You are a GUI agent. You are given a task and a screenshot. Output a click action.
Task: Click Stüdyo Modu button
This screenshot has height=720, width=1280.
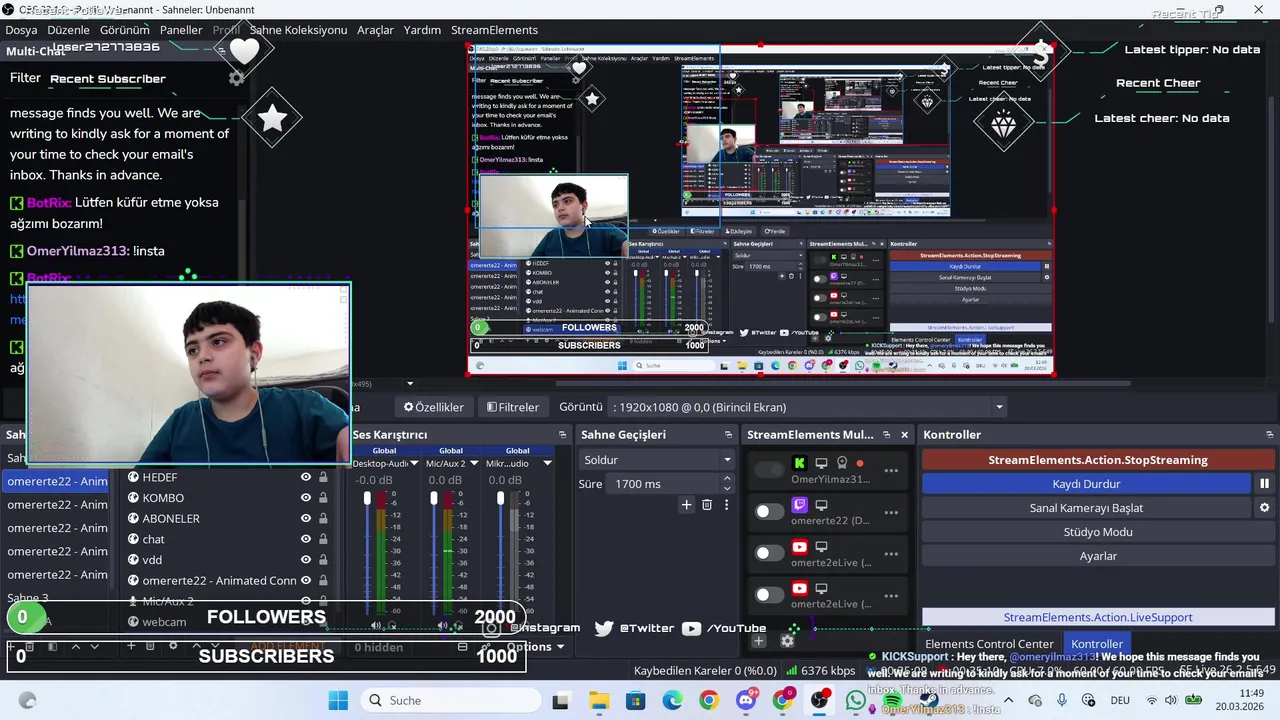(x=1098, y=532)
